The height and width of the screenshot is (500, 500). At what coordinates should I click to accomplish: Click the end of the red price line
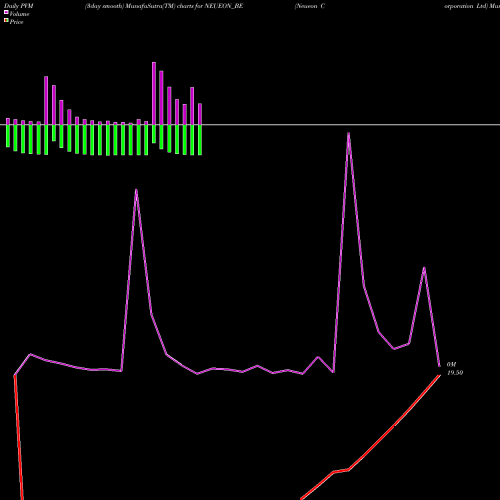(440, 376)
